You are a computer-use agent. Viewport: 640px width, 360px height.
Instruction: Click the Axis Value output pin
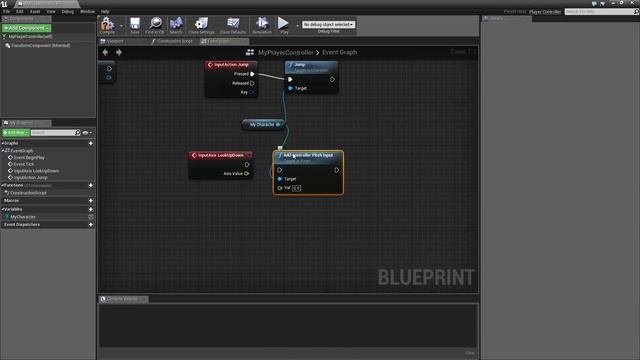click(247, 173)
